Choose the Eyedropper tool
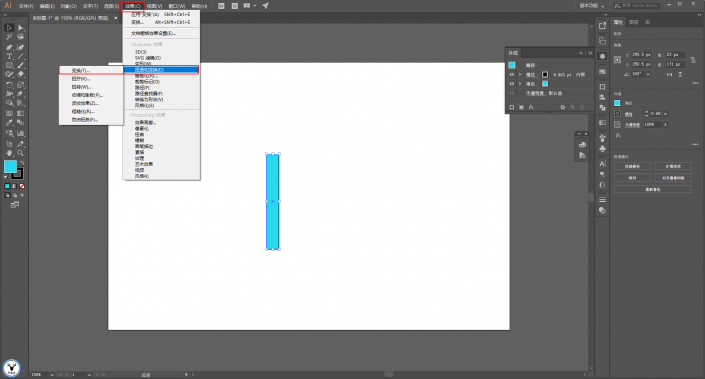705x379 pixels. [x=9, y=122]
